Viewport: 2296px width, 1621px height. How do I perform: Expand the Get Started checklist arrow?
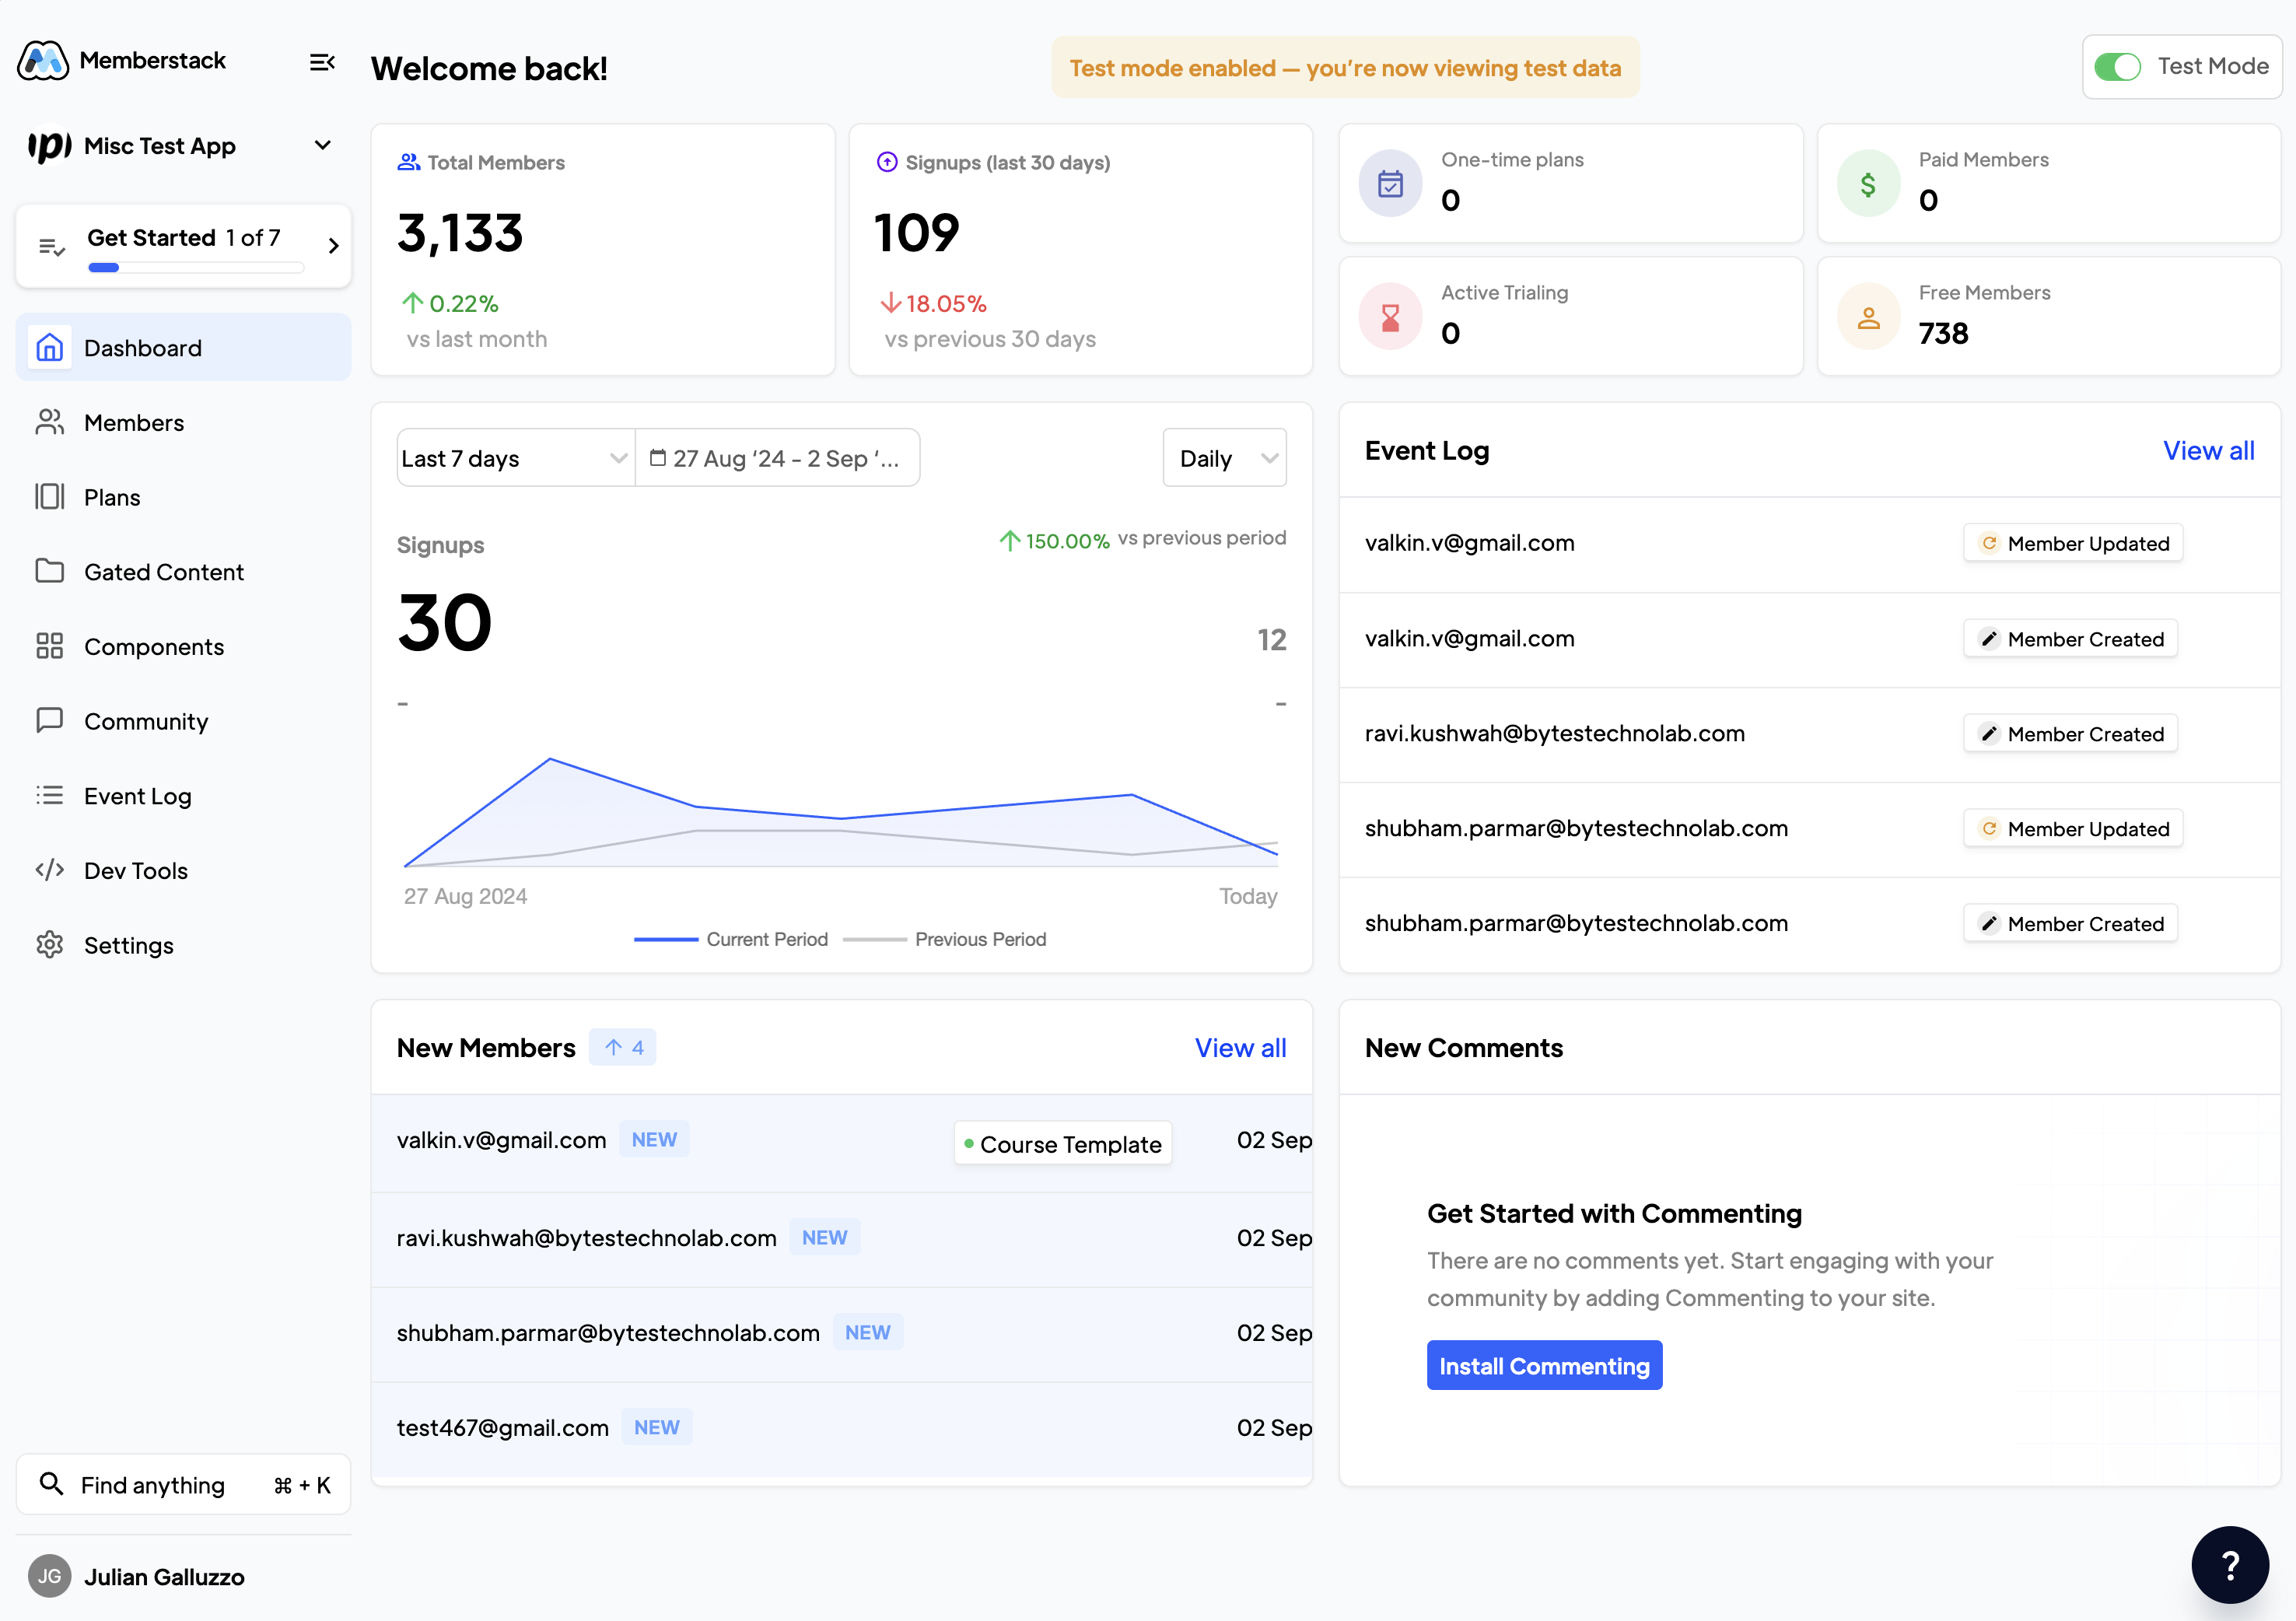334,246
